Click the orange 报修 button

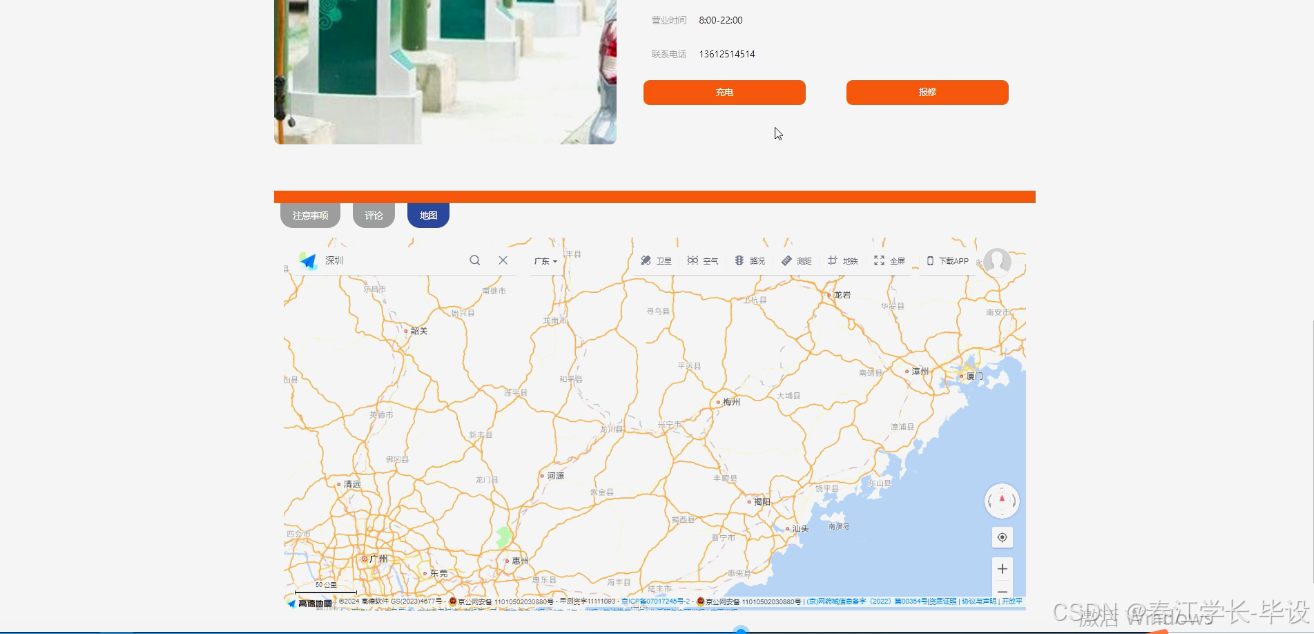click(927, 92)
